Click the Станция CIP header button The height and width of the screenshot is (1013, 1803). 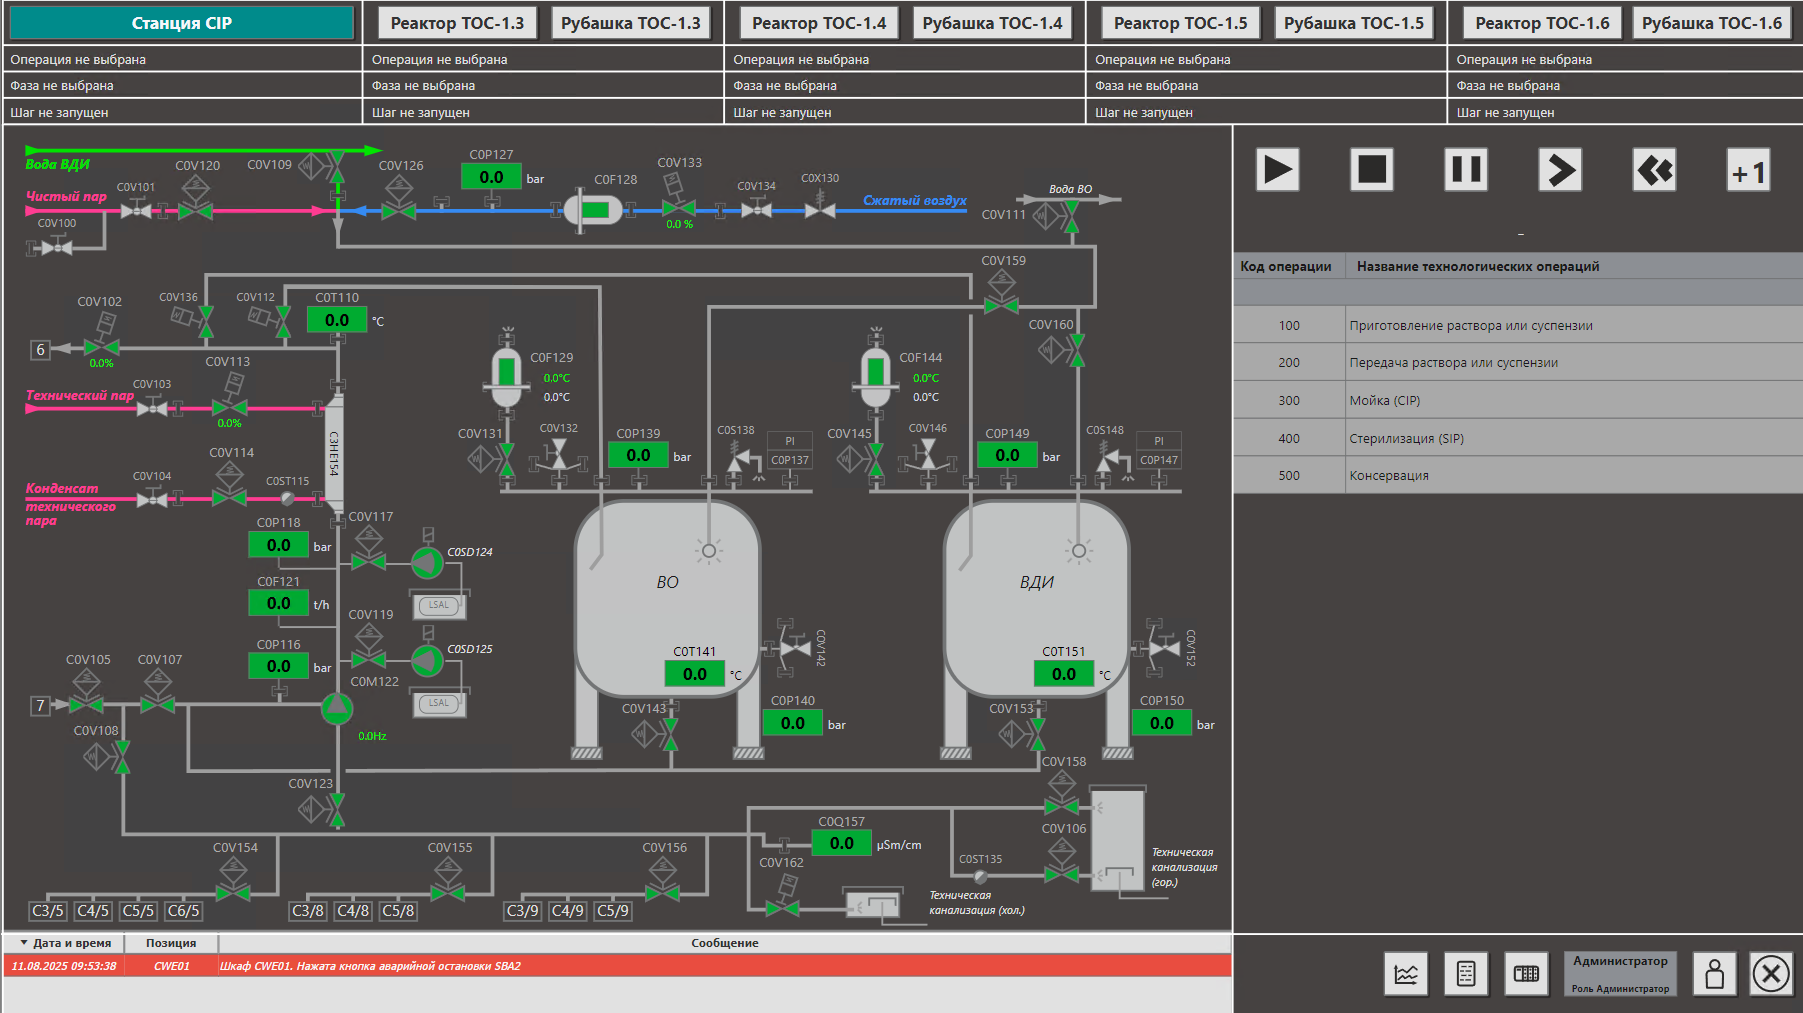(181, 23)
